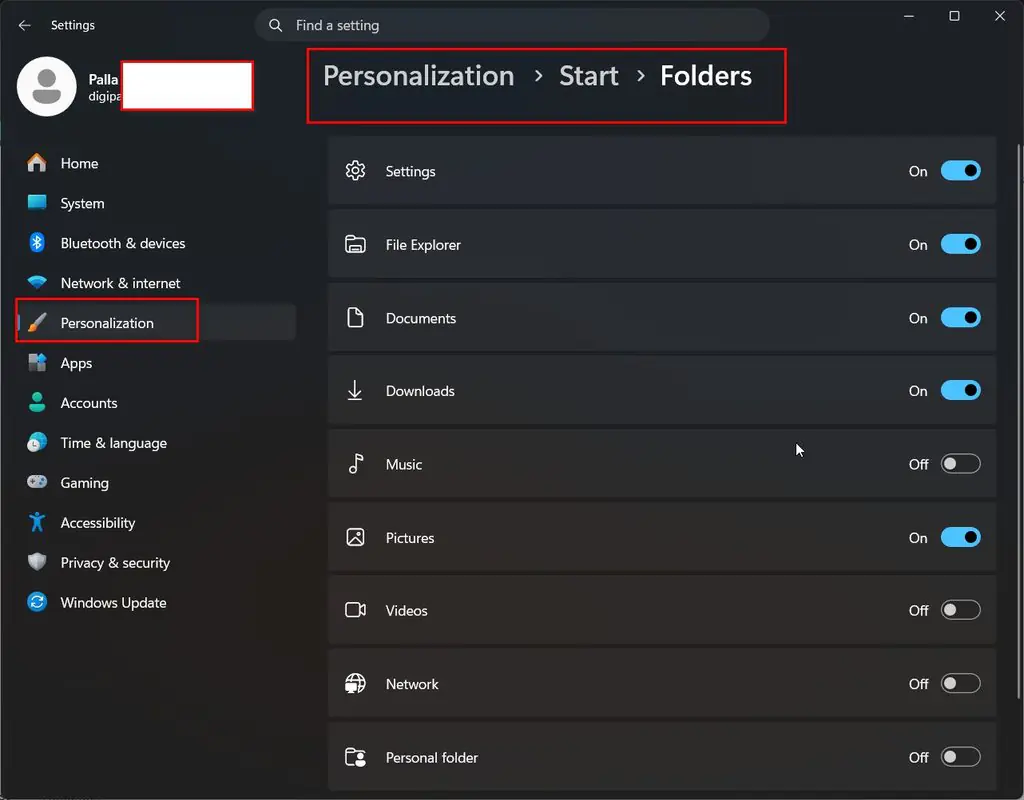1024x800 pixels.
Task: Select Bluetooth & devices
Action: coord(157,243)
